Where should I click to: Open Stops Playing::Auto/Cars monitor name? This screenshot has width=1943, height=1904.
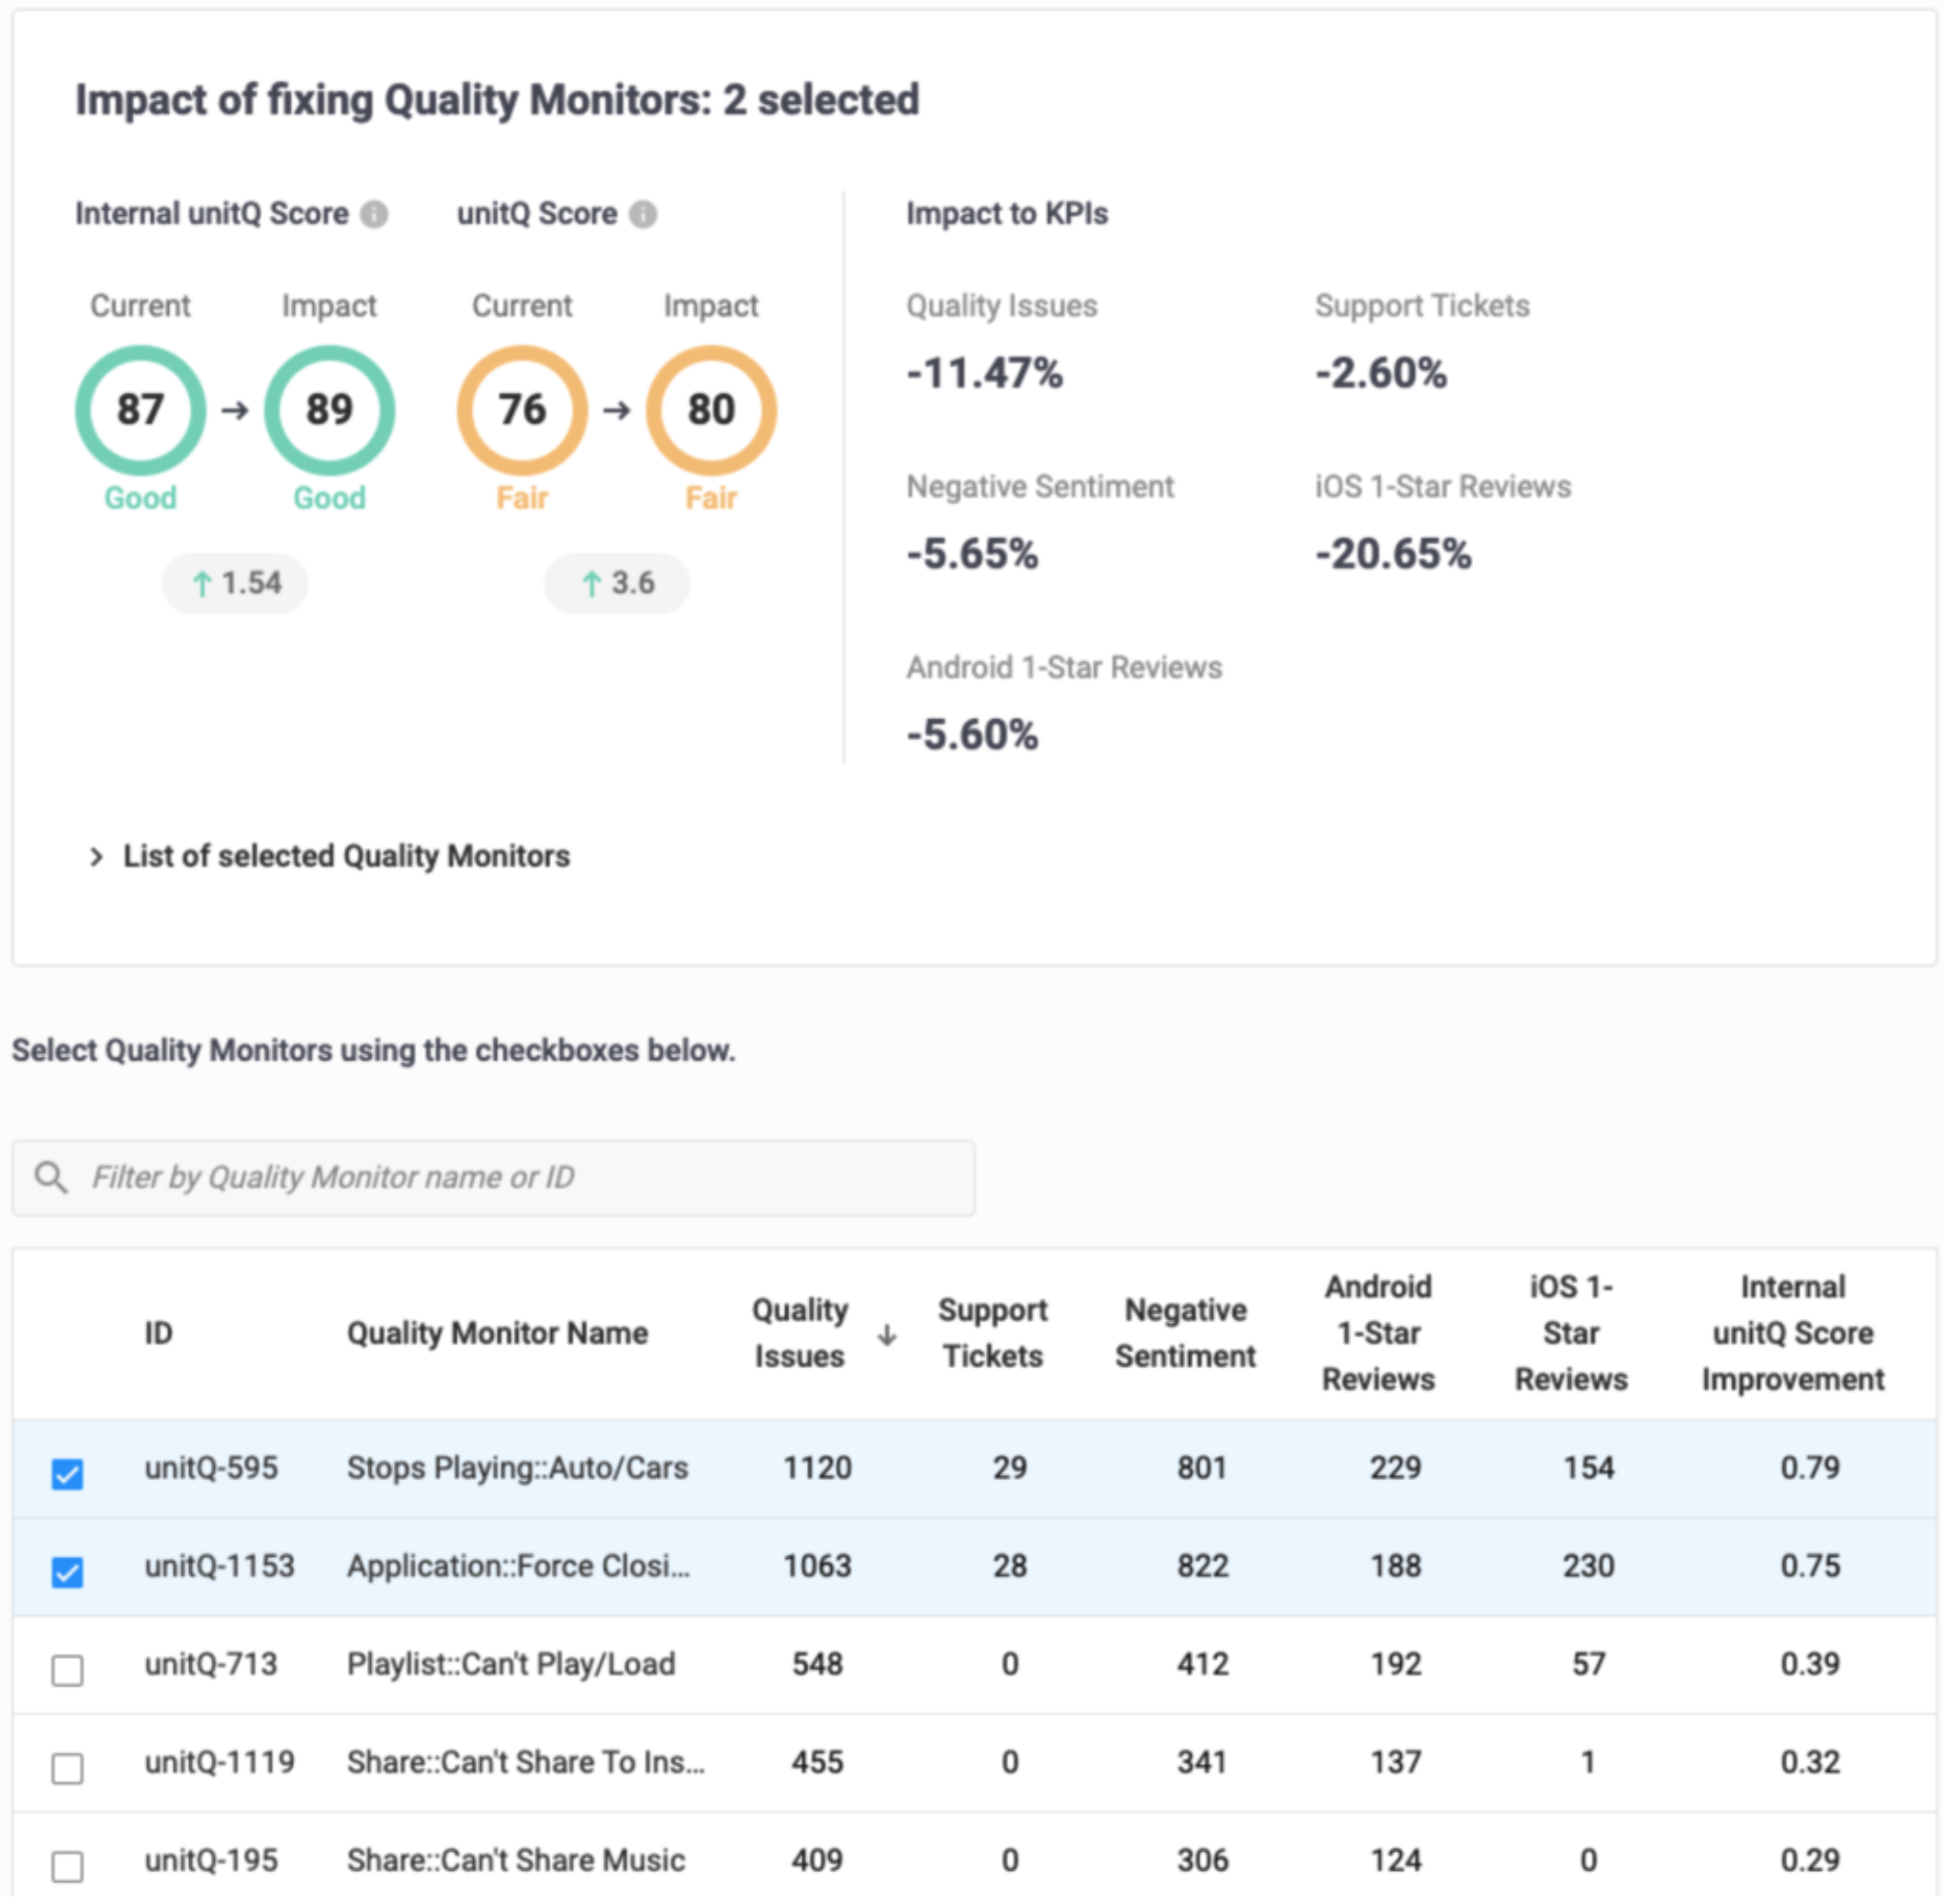click(x=517, y=1468)
